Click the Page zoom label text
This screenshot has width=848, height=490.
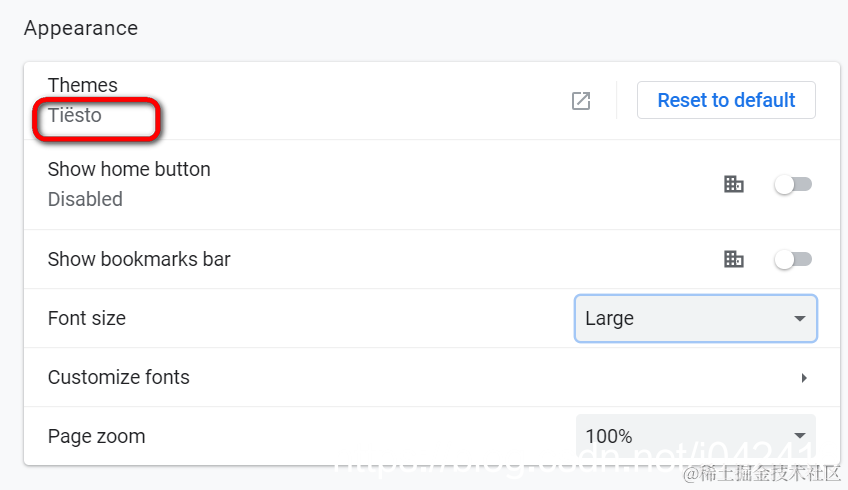tap(97, 436)
